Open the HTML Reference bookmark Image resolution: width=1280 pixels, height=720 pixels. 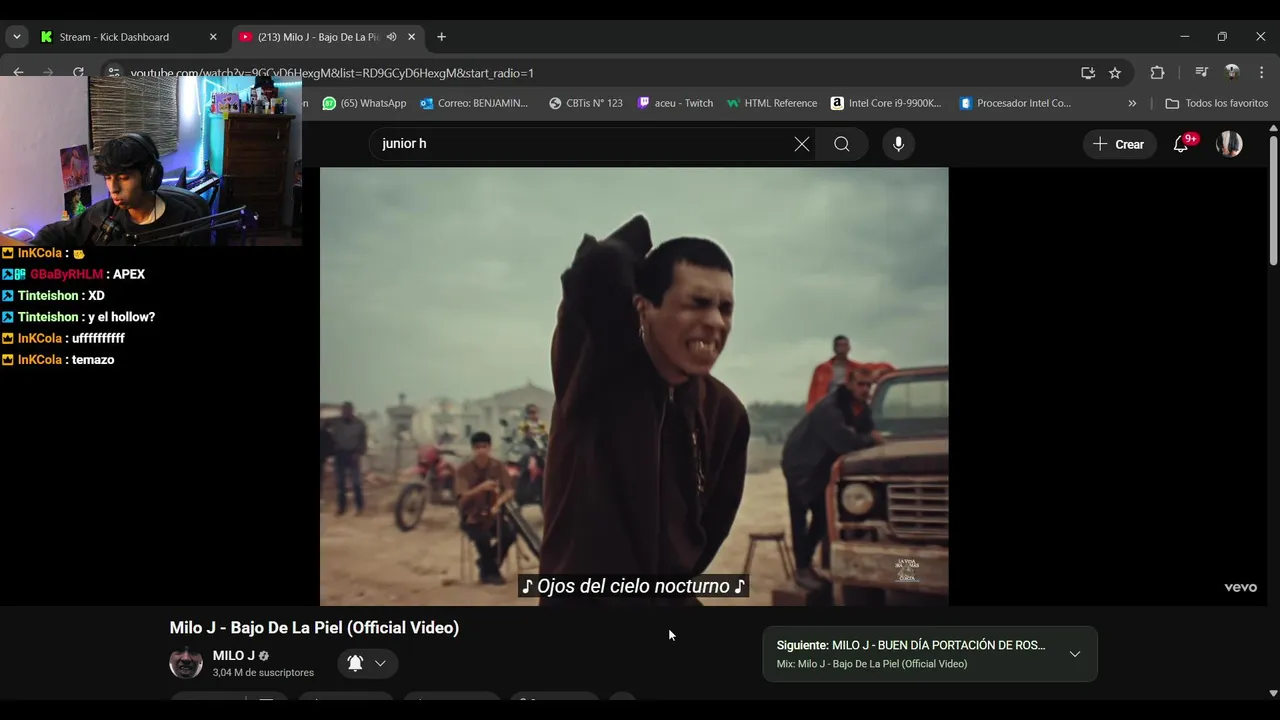tap(772, 103)
